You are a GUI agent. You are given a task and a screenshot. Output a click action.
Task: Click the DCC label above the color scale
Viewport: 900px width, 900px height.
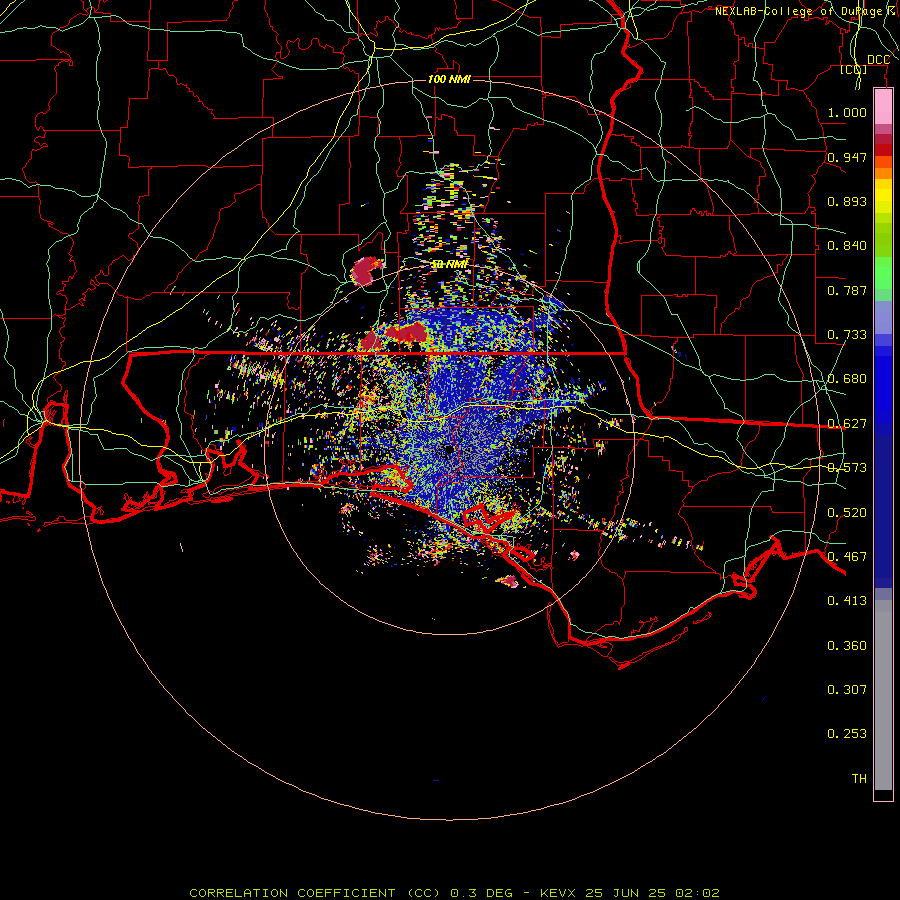[x=878, y=60]
